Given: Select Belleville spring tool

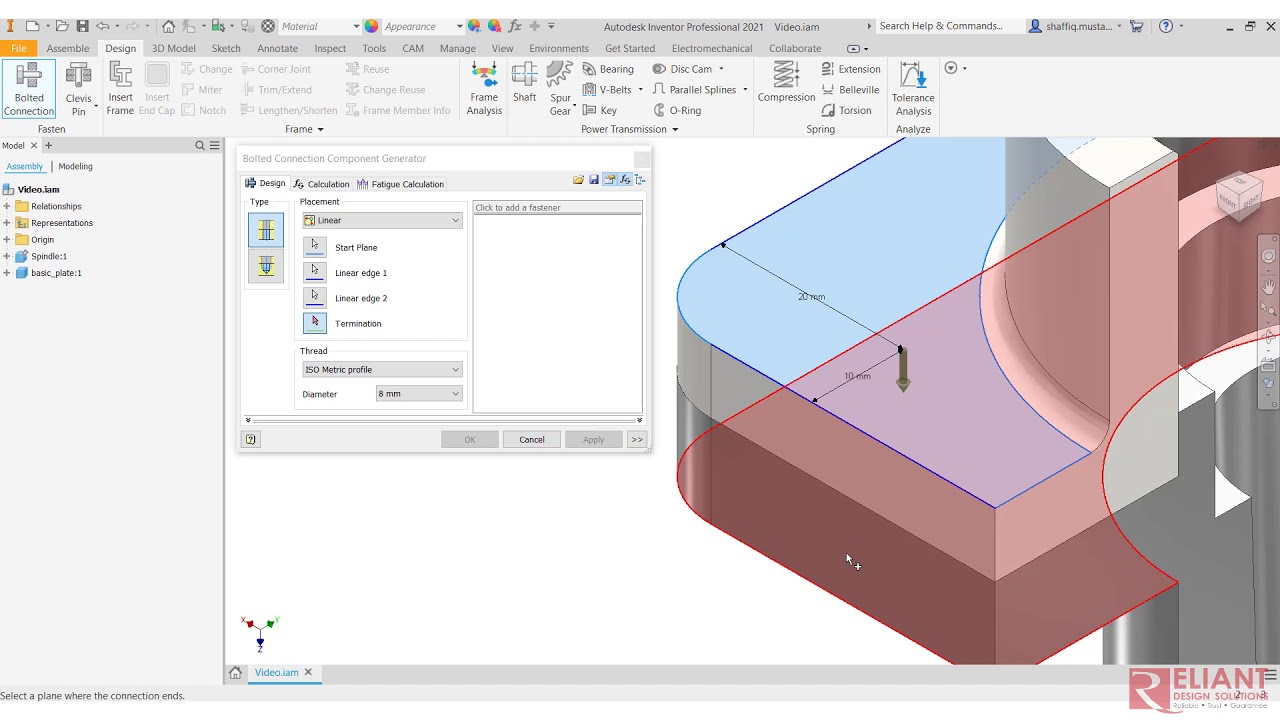Looking at the screenshot, I should [x=850, y=90].
